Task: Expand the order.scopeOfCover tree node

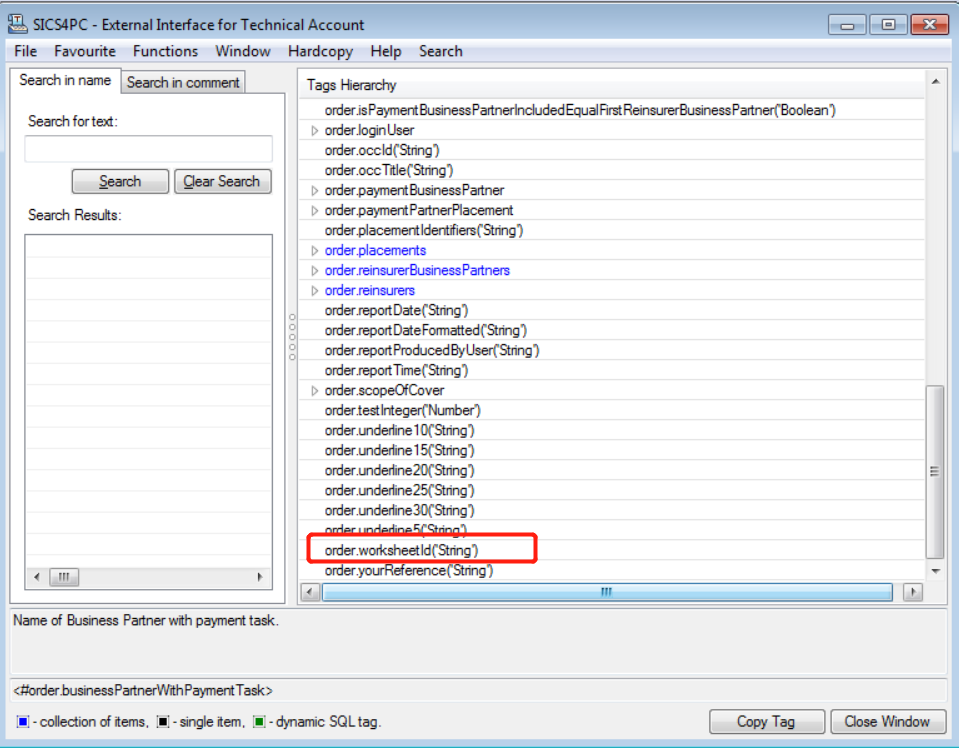Action: coord(314,391)
